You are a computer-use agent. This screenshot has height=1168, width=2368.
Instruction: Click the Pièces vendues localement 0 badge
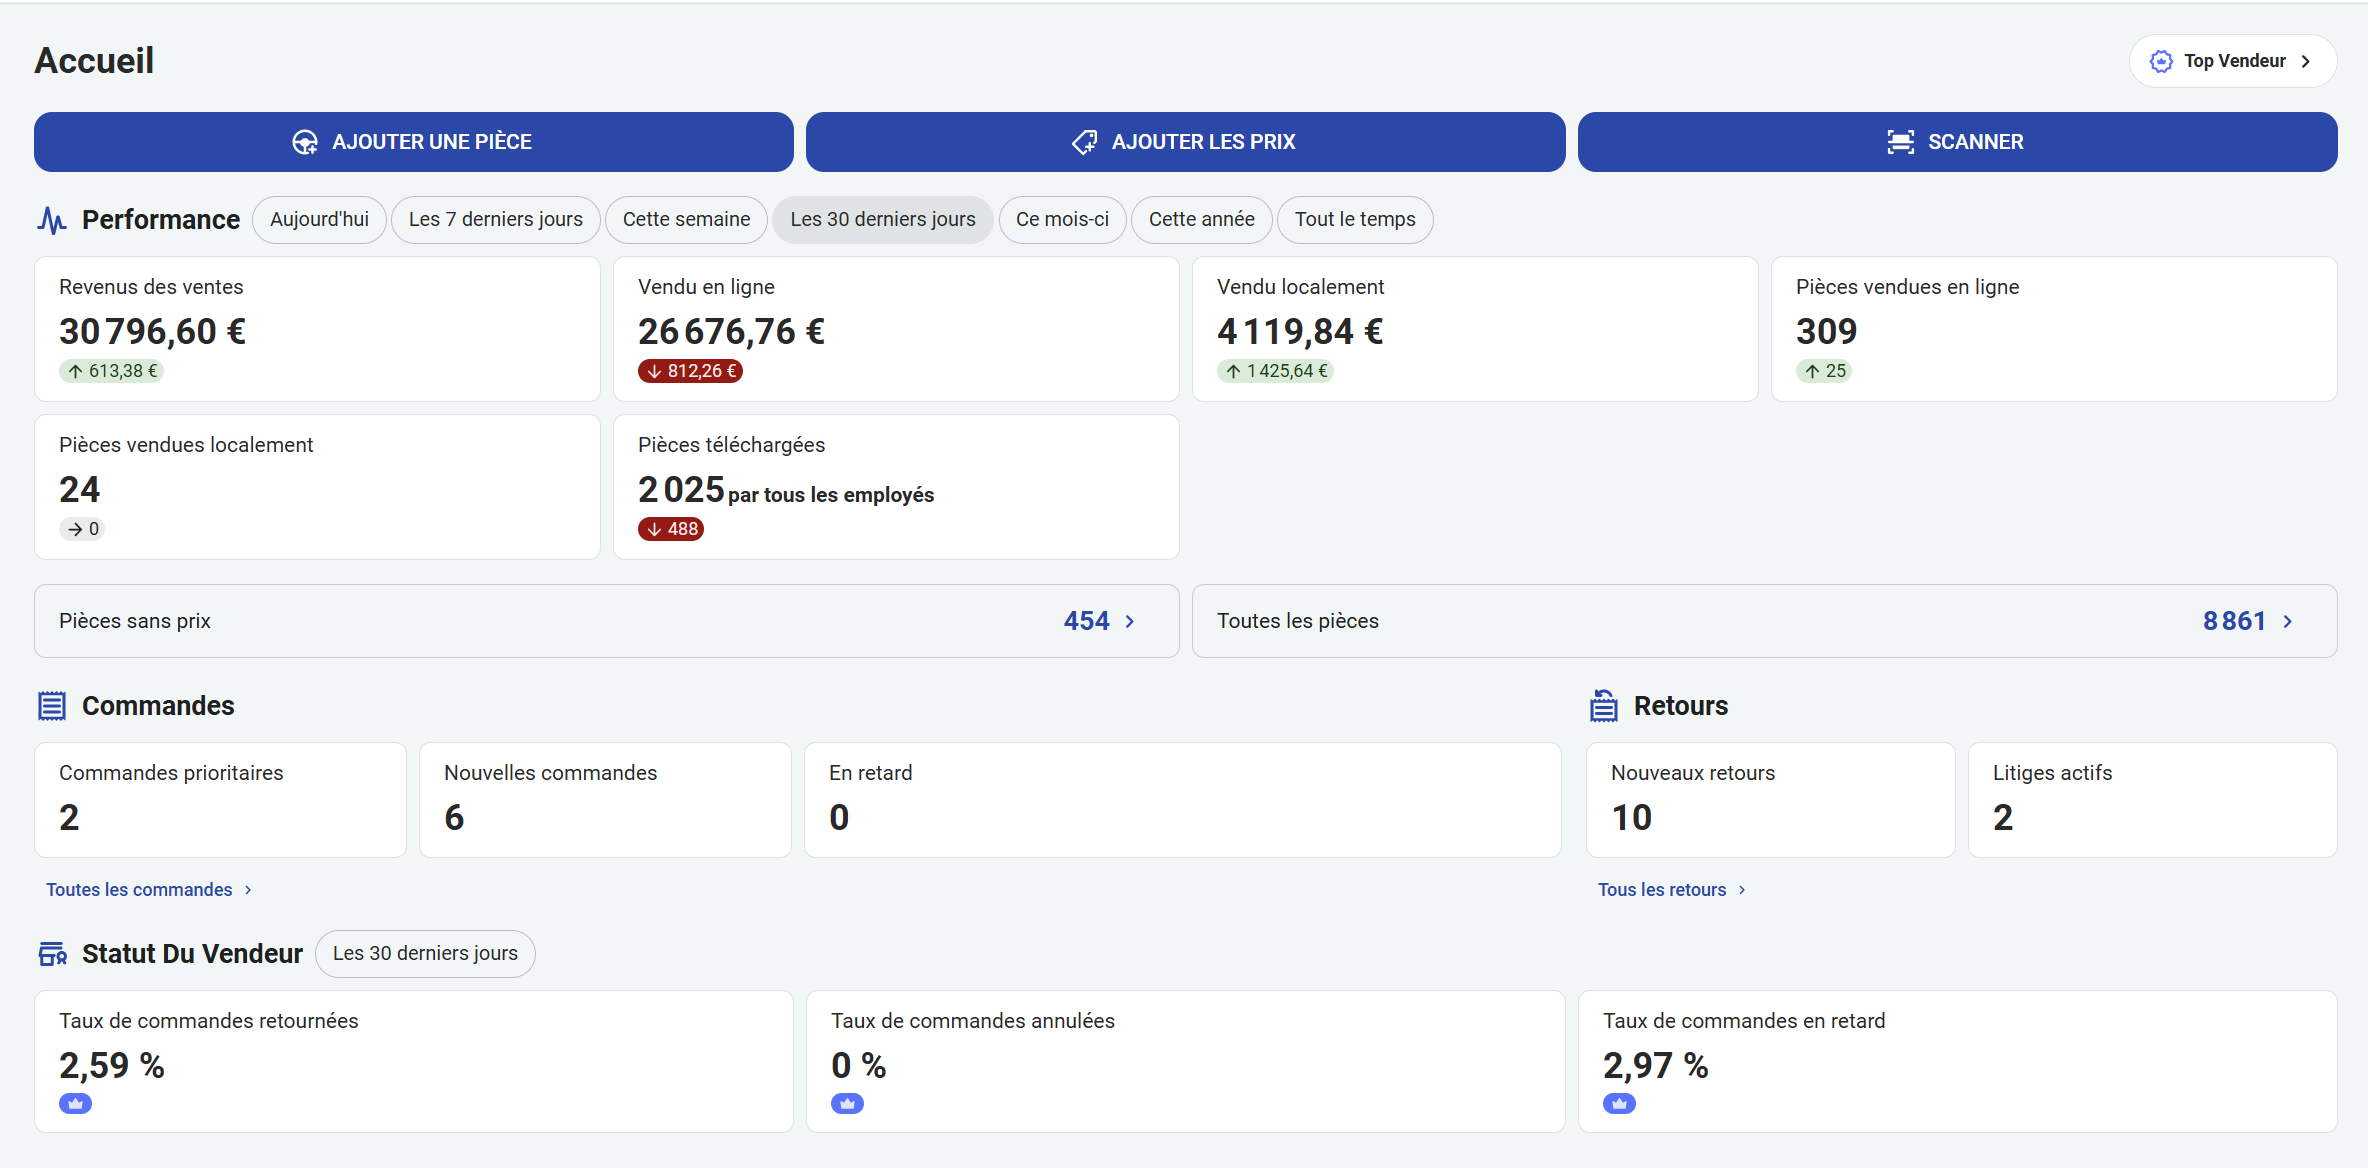(x=82, y=529)
